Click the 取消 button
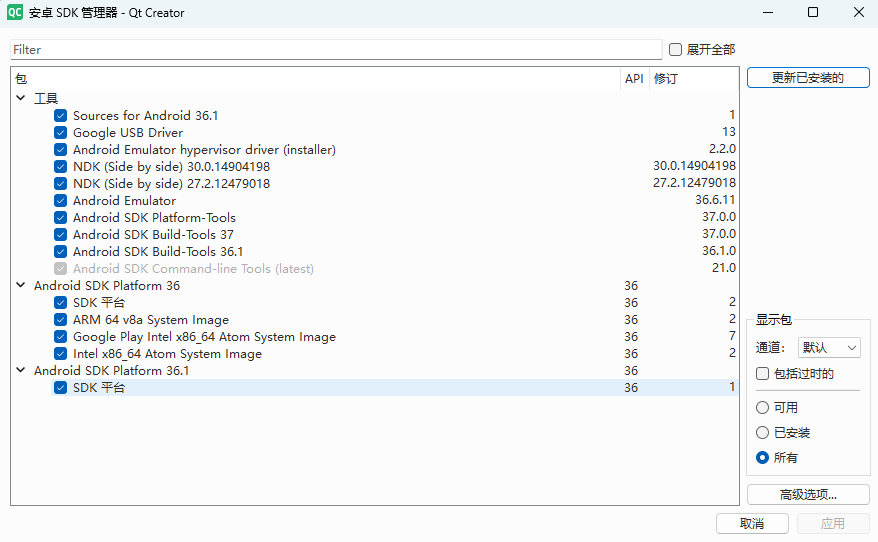Image resolution: width=878 pixels, height=542 pixels. pyautogui.click(x=752, y=524)
